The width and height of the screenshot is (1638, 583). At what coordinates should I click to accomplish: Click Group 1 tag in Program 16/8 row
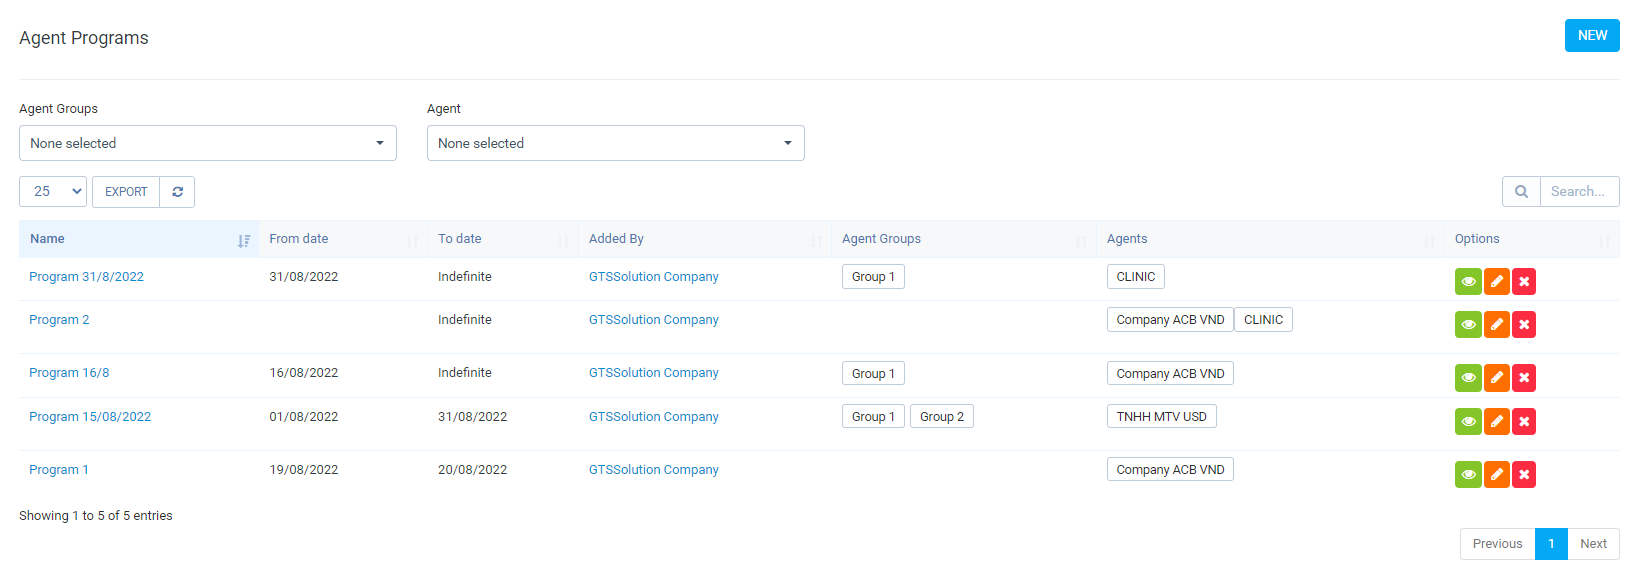[x=873, y=374]
